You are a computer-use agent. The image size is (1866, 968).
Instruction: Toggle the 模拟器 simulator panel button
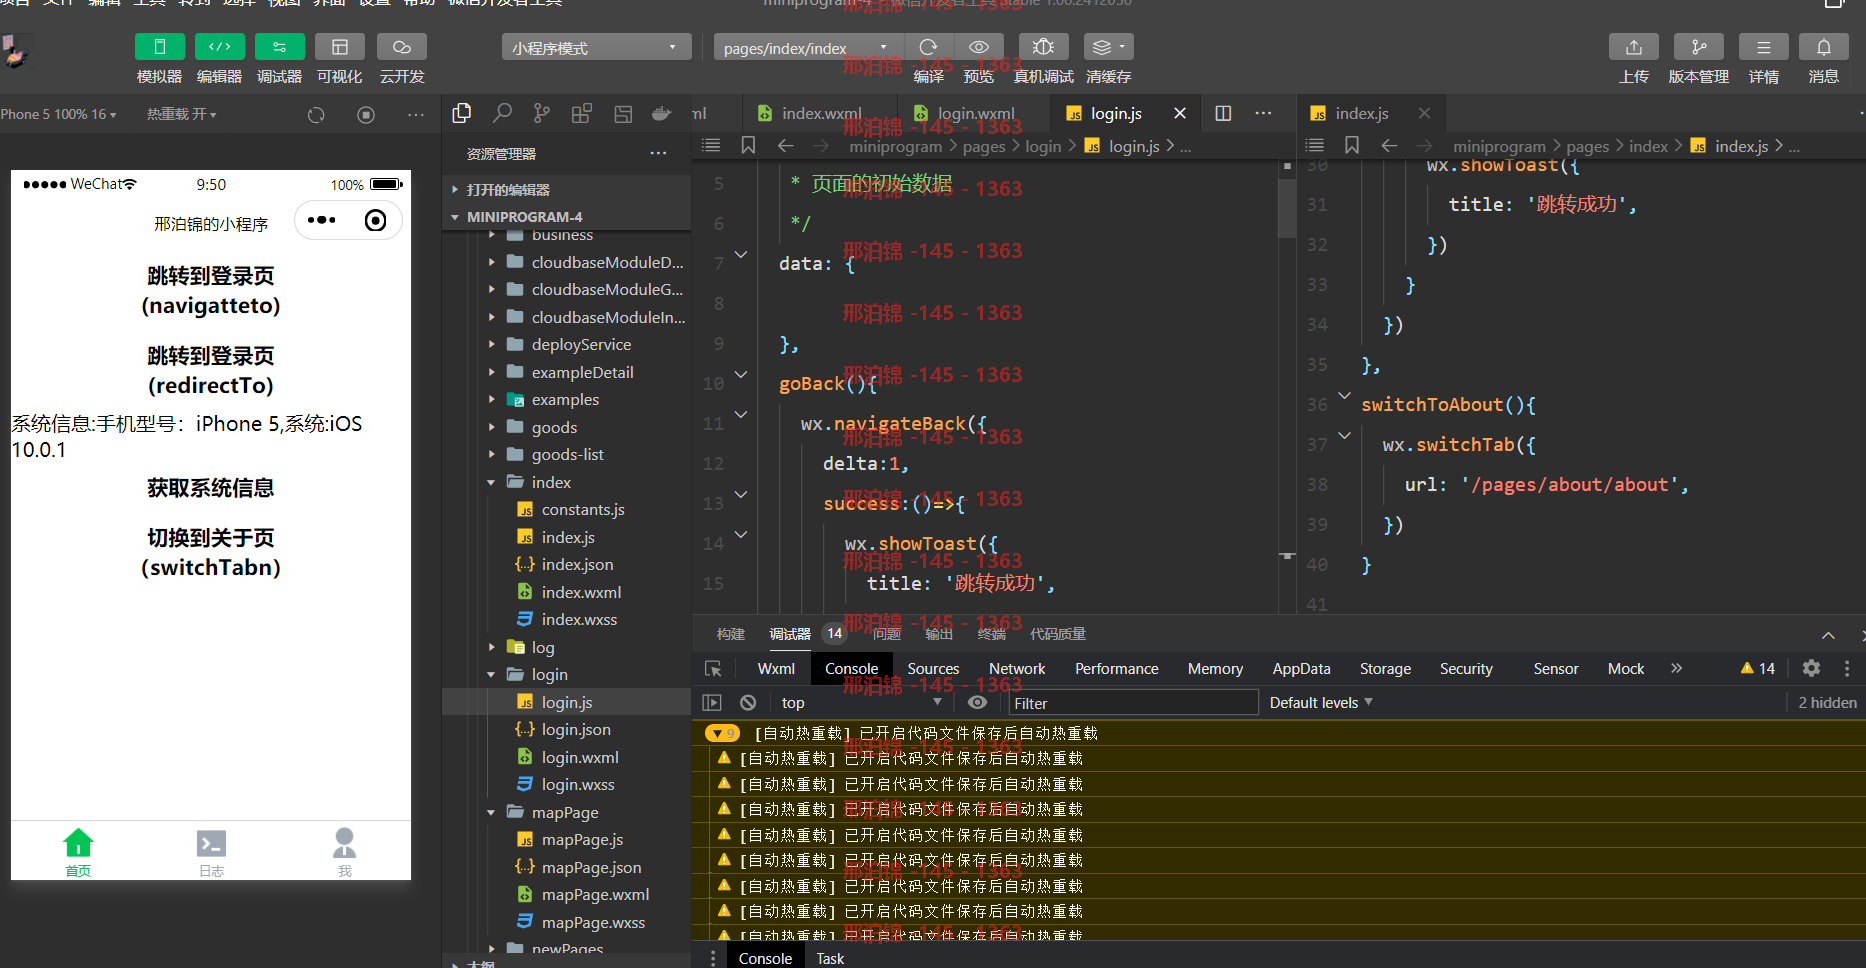[x=160, y=47]
